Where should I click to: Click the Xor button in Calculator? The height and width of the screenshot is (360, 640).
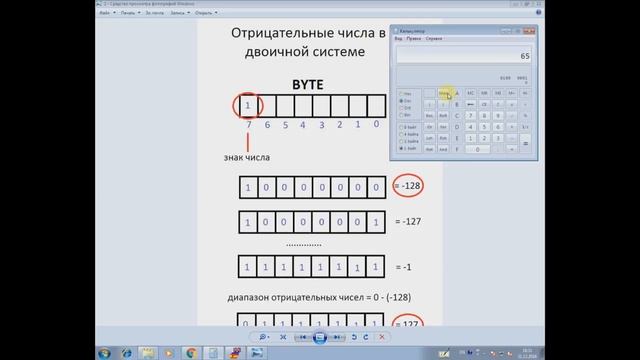point(443,127)
